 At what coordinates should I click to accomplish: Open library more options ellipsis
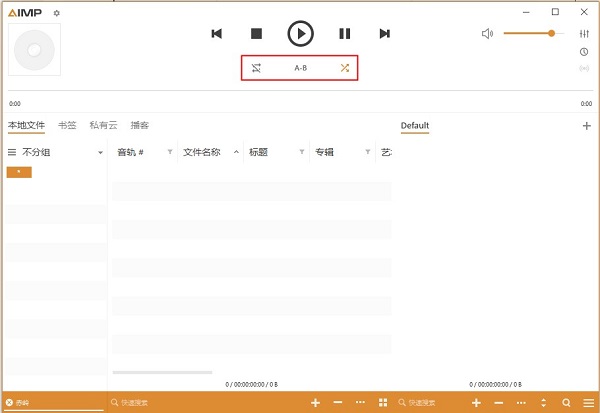pyautogui.click(x=360, y=402)
